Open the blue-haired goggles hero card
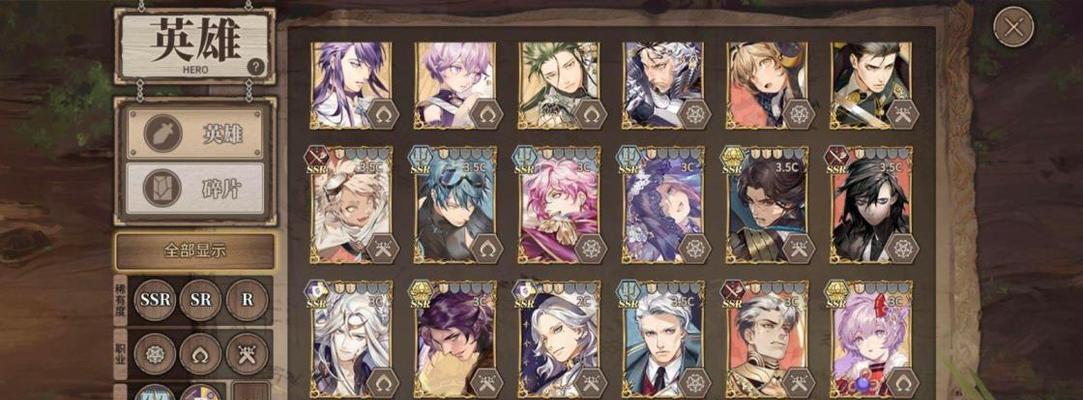This screenshot has height=400, width=1083. [x=455, y=204]
